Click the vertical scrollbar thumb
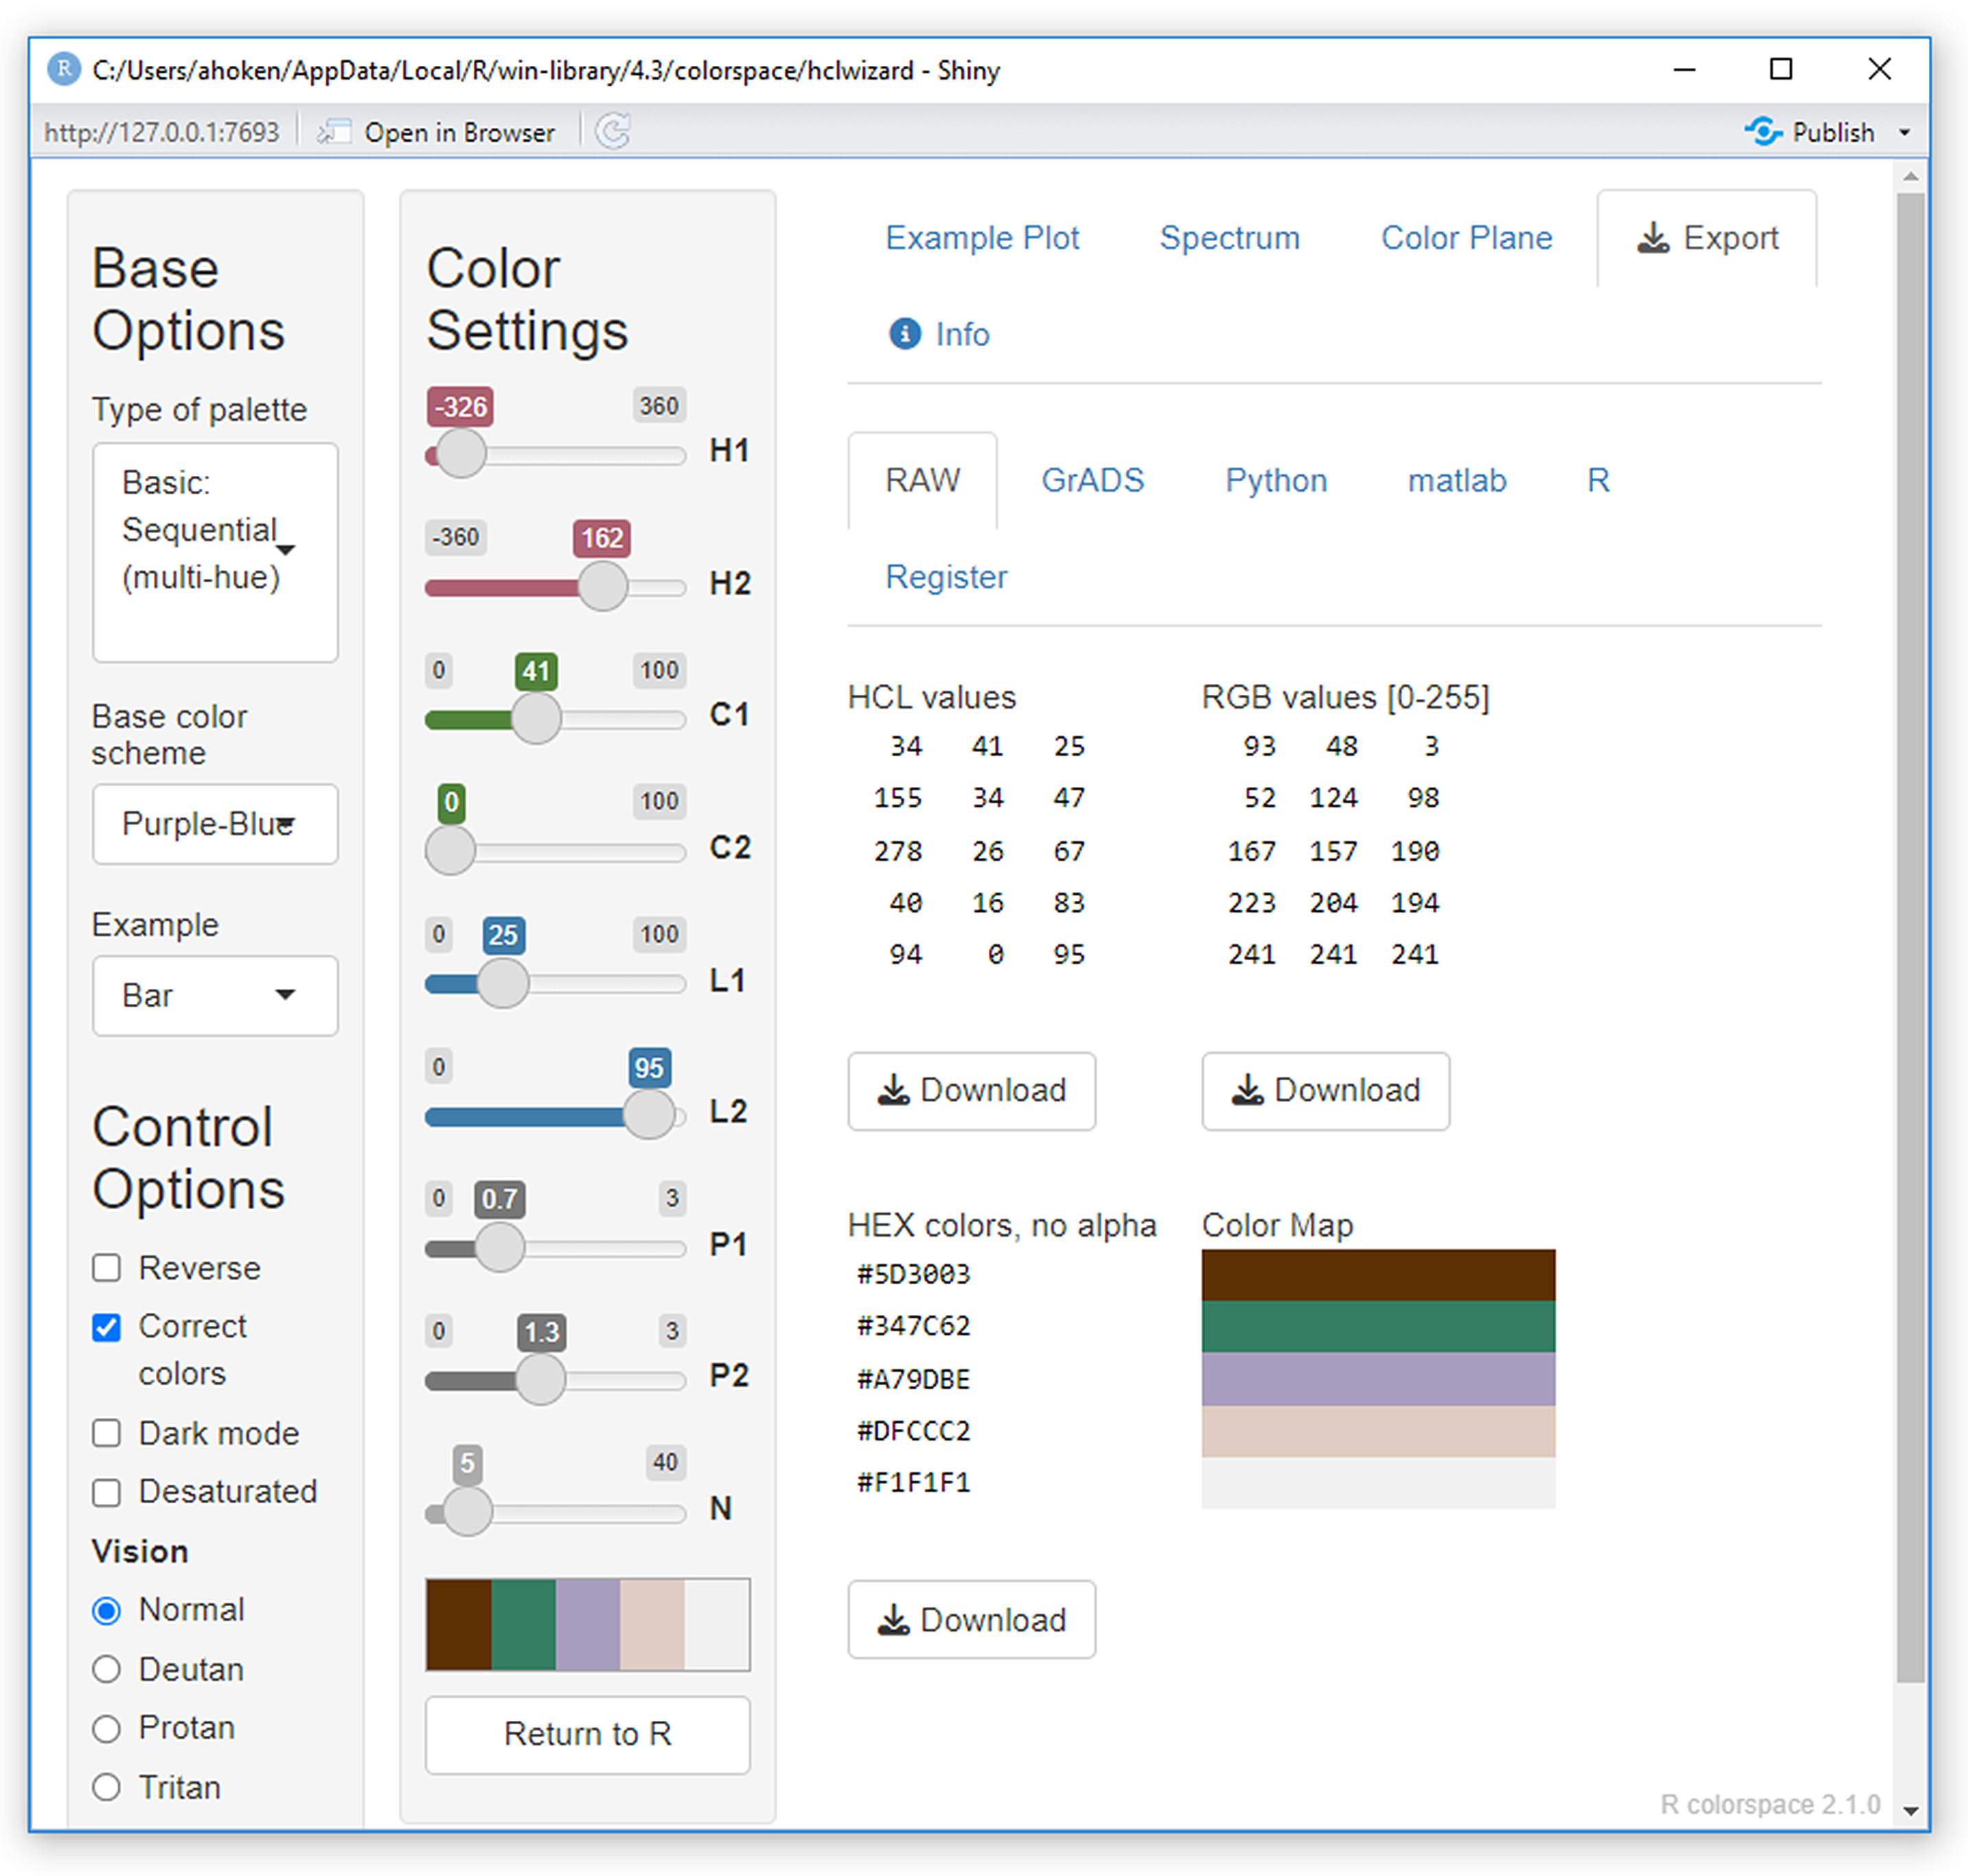 point(1911,938)
